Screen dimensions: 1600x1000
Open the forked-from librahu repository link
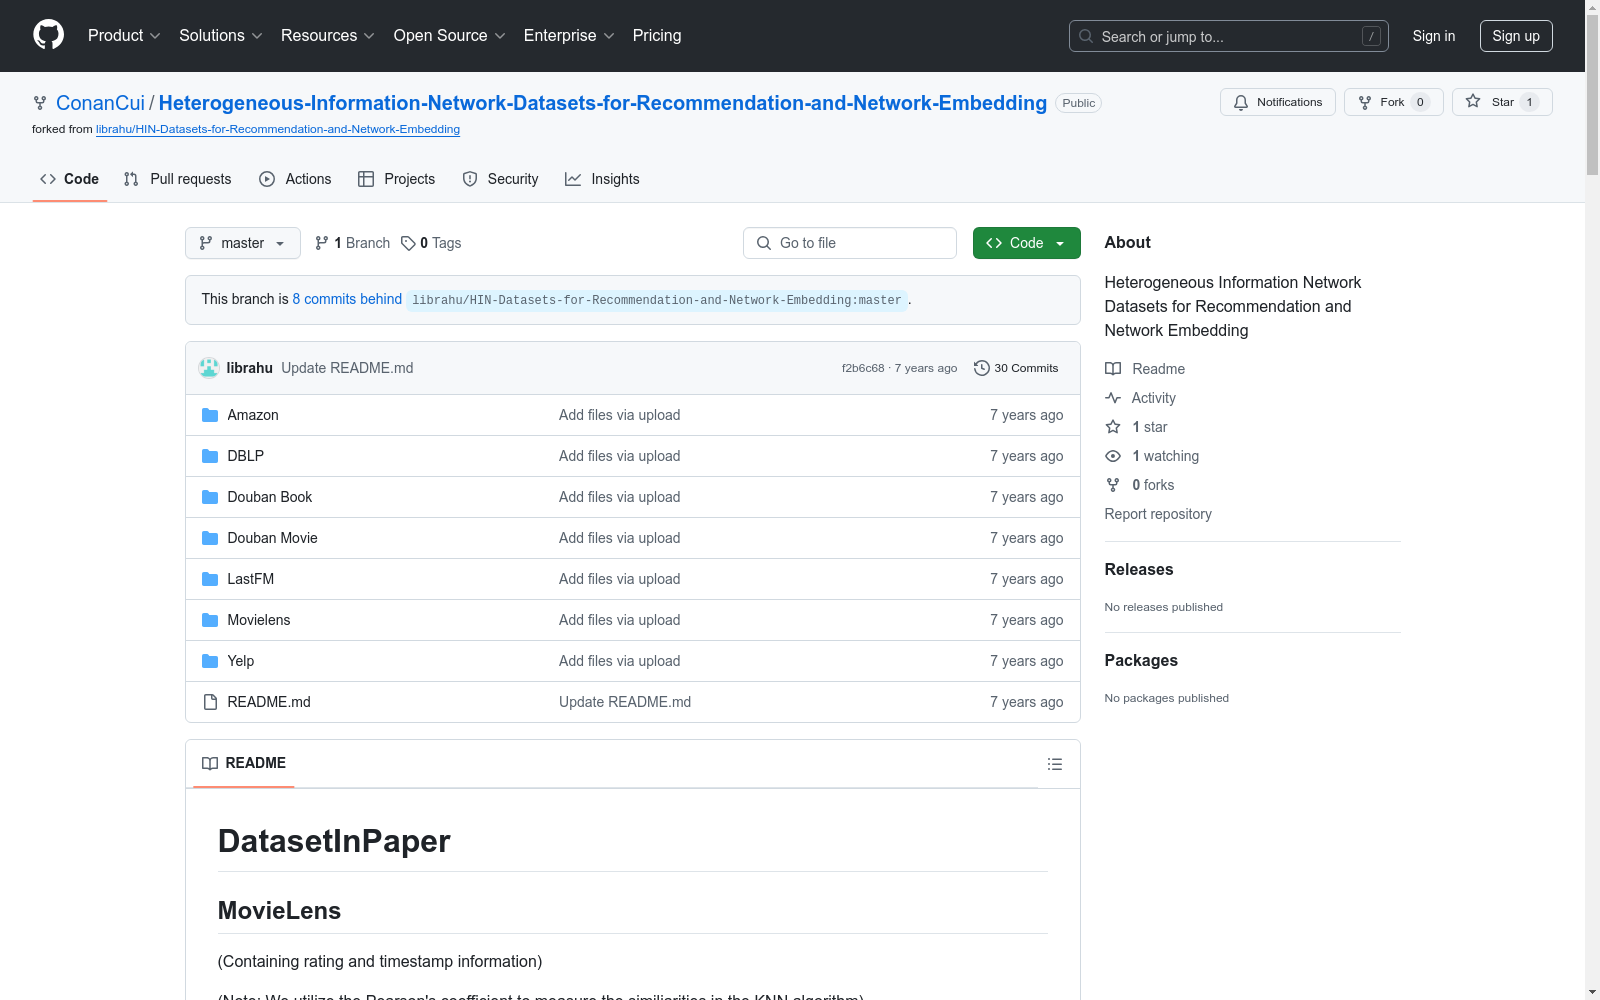(x=278, y=129)
